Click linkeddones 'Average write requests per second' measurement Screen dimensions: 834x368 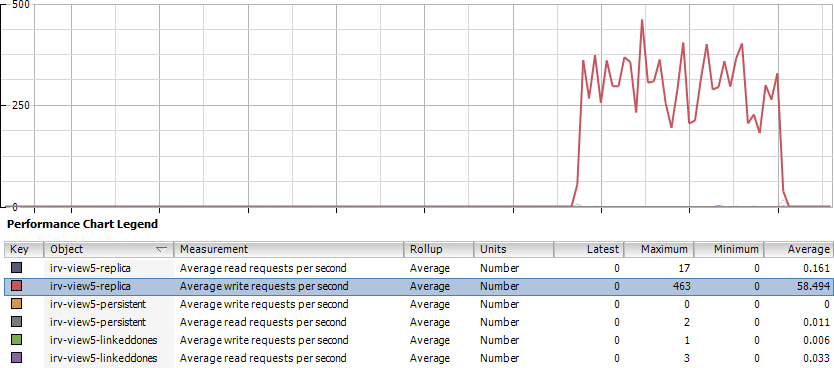pyautogui.click(x=264, y=340)
